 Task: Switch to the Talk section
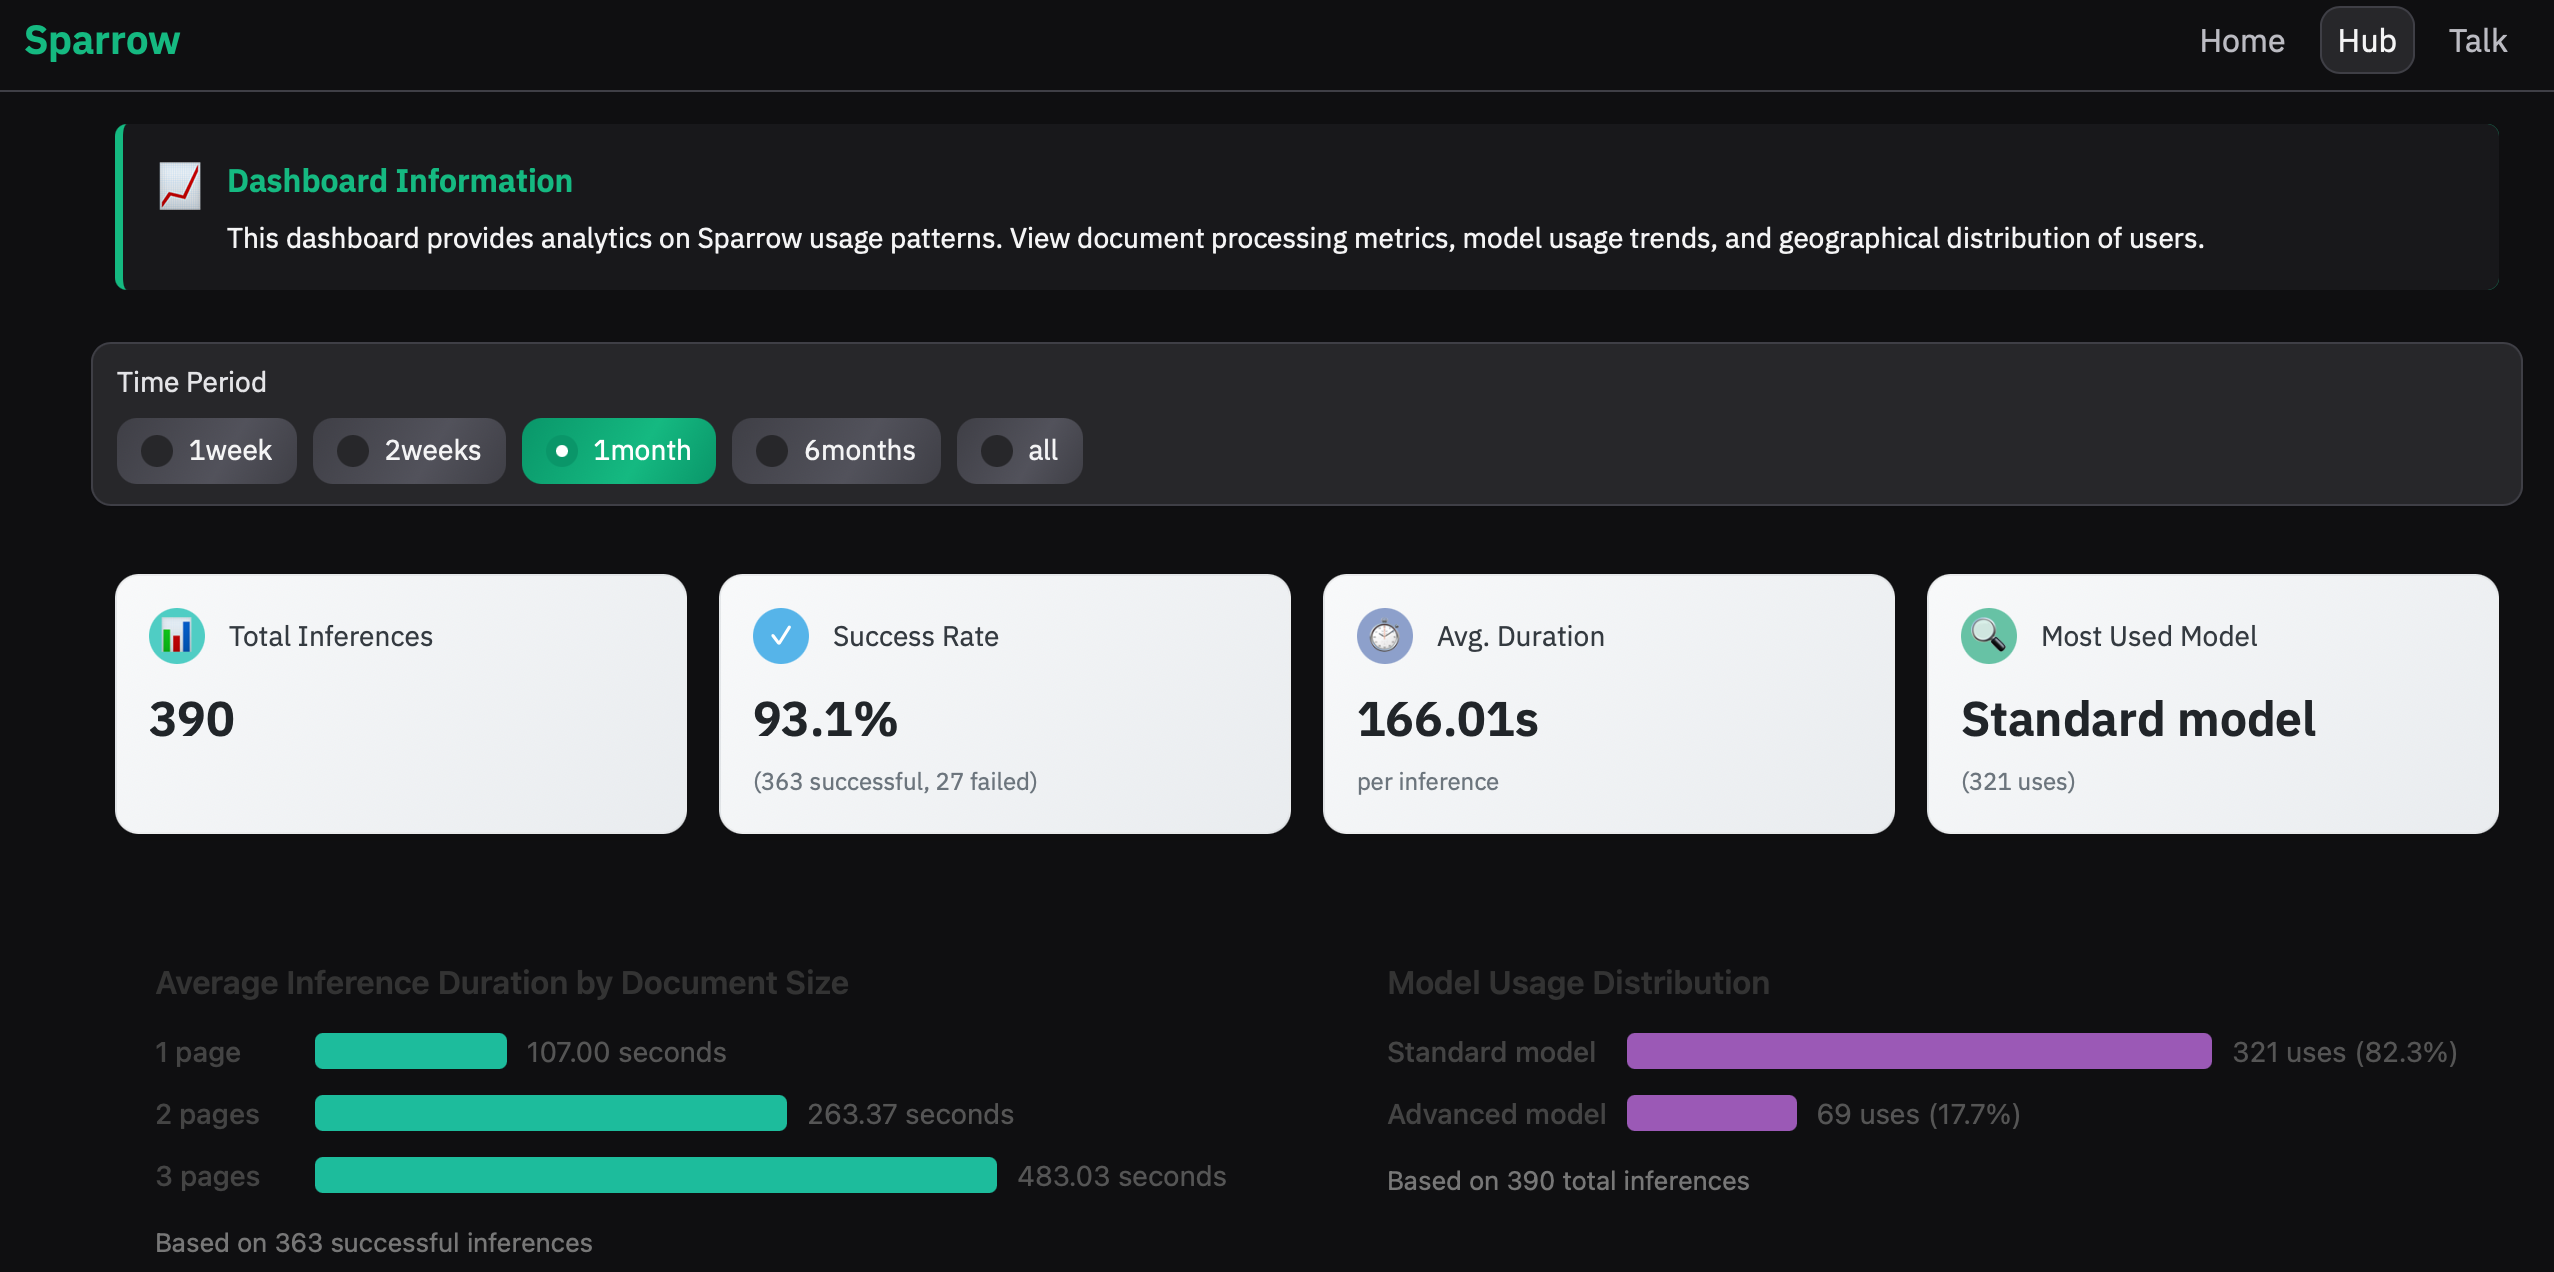point(2477,40)
